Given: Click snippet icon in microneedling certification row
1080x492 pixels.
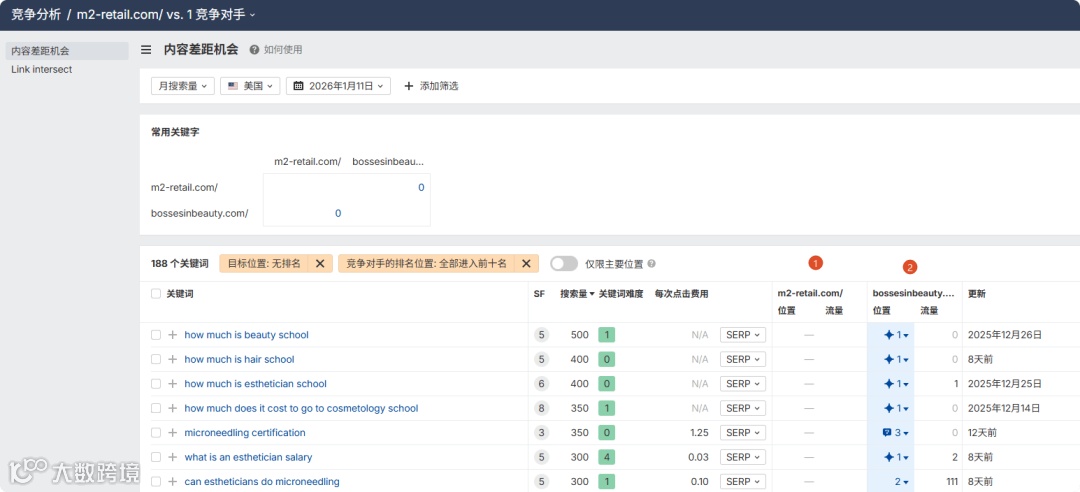Looking at the screenshot, I should [887, 433].
